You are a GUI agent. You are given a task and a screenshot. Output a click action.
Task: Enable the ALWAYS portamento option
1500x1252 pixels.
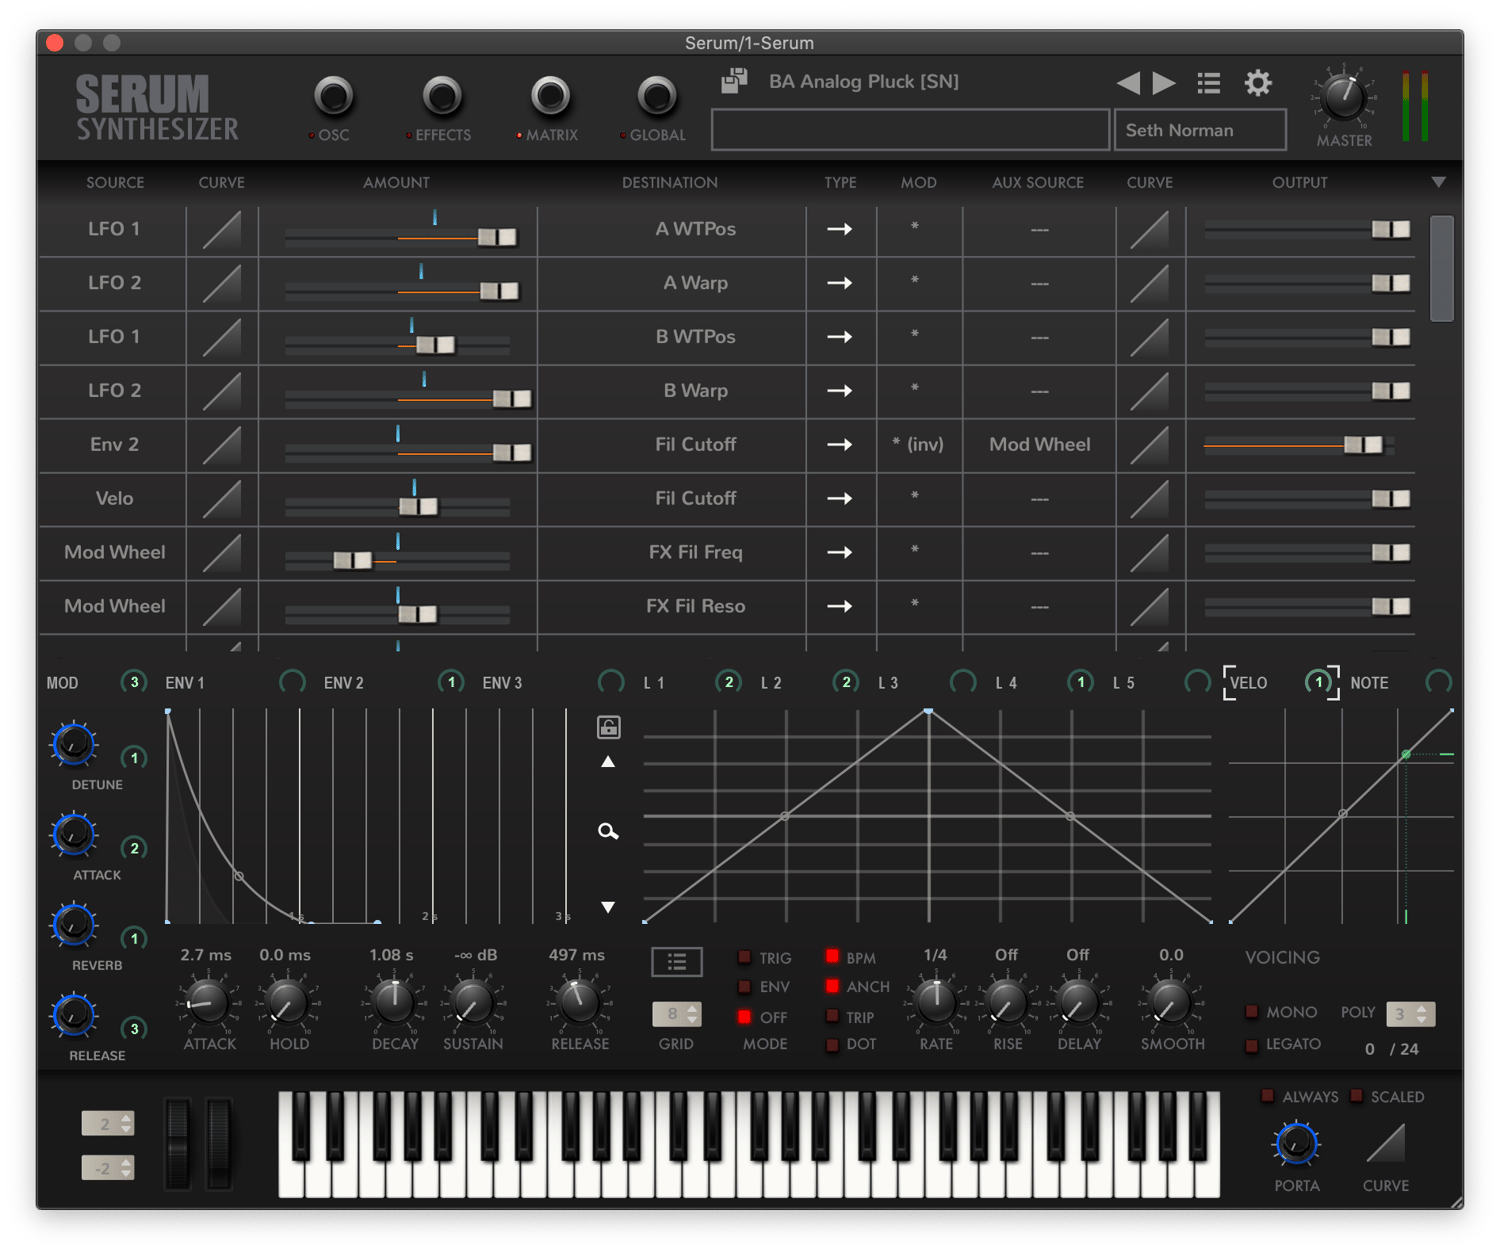[1267, 1096]
